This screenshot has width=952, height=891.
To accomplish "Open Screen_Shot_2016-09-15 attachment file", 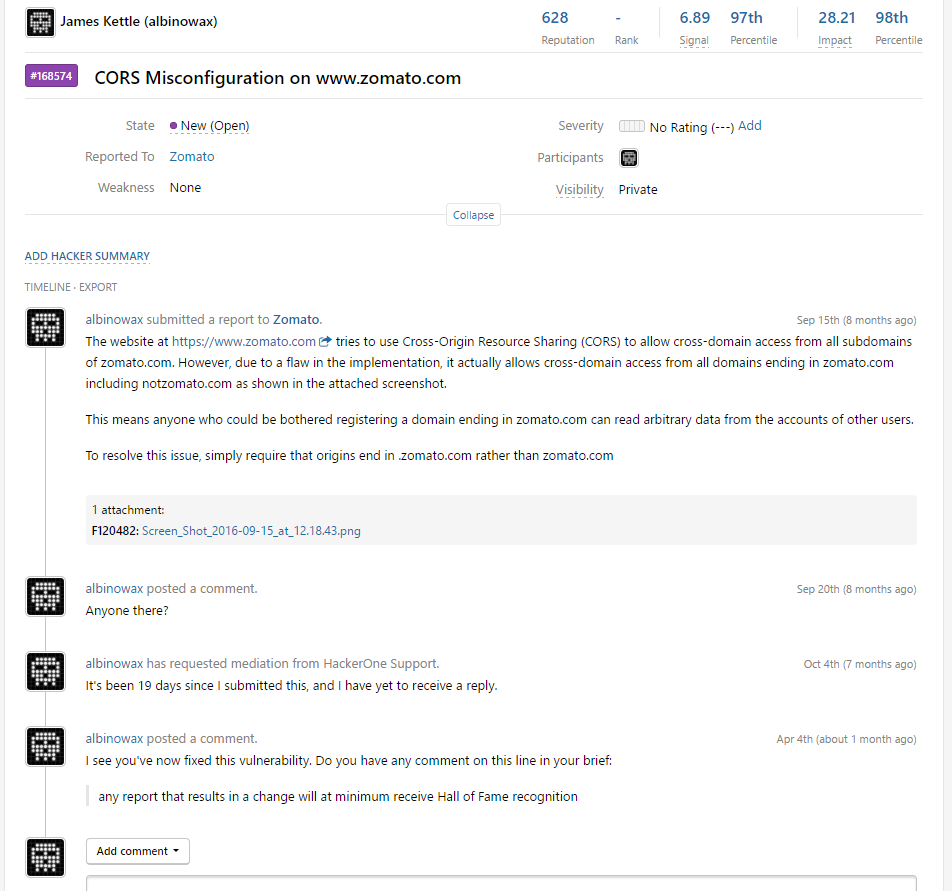I will (x=251, y=531).
